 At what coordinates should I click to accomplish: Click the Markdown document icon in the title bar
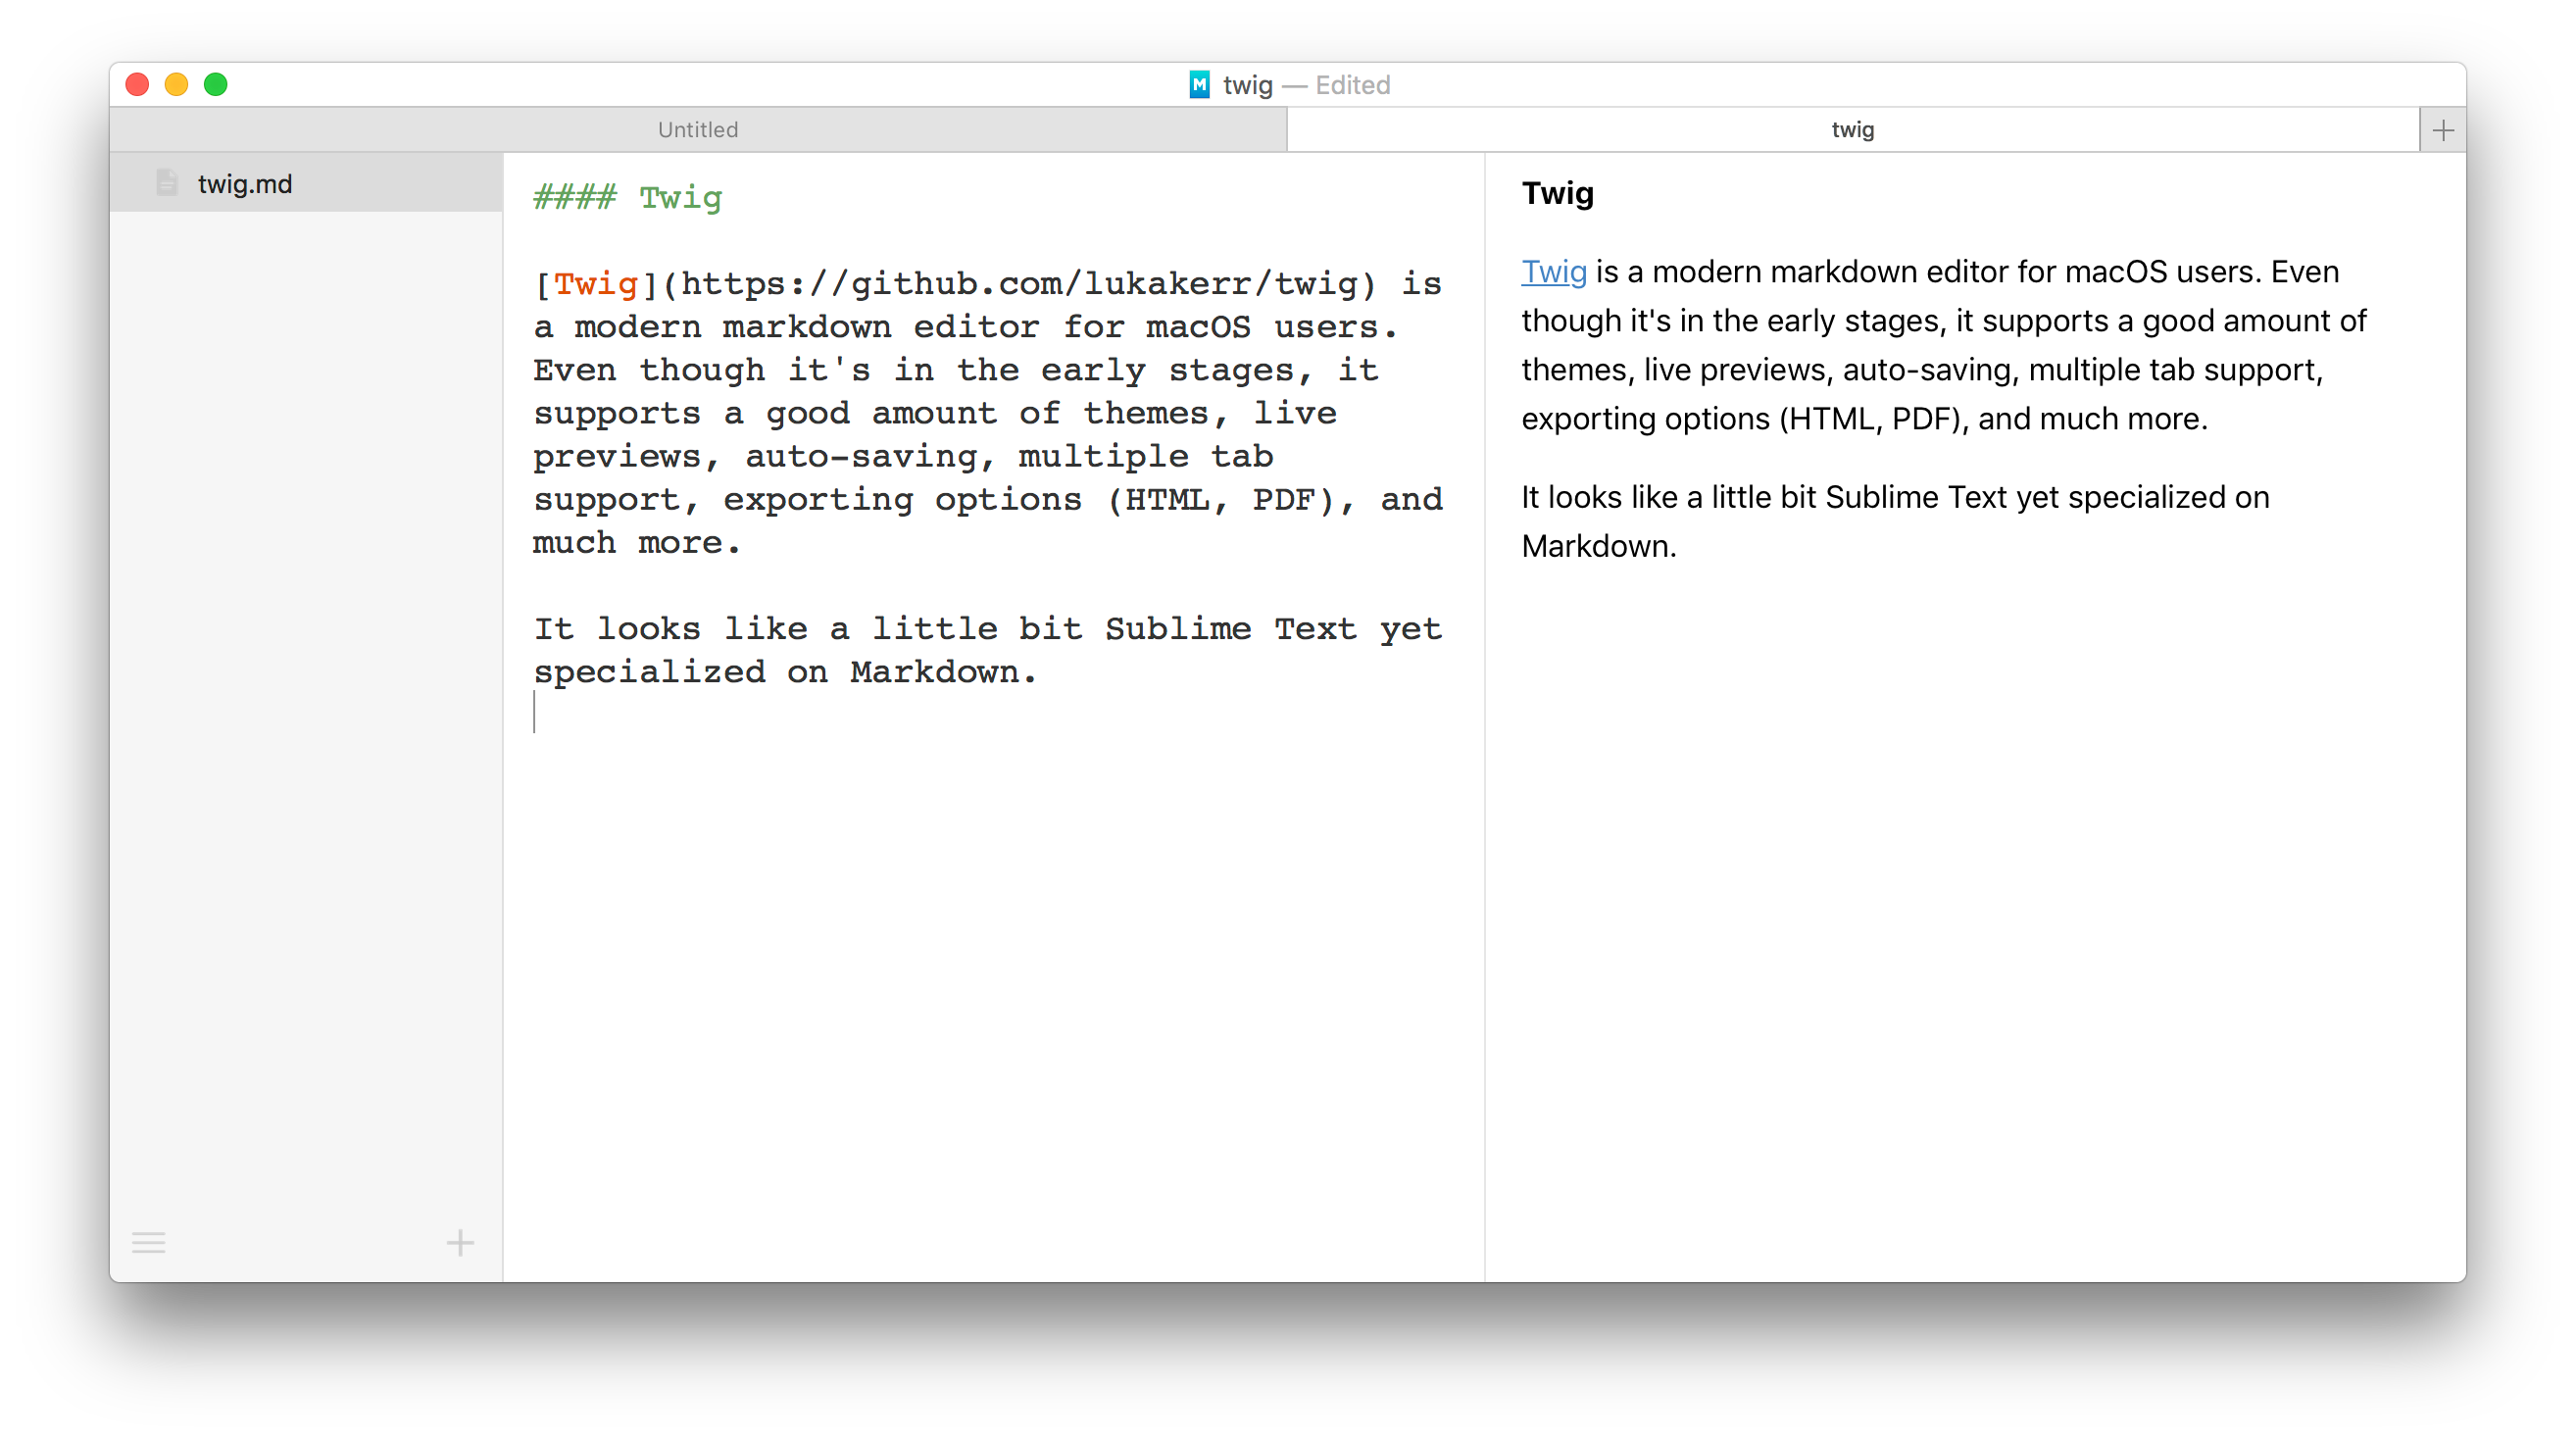click(x=1199, y=85)
